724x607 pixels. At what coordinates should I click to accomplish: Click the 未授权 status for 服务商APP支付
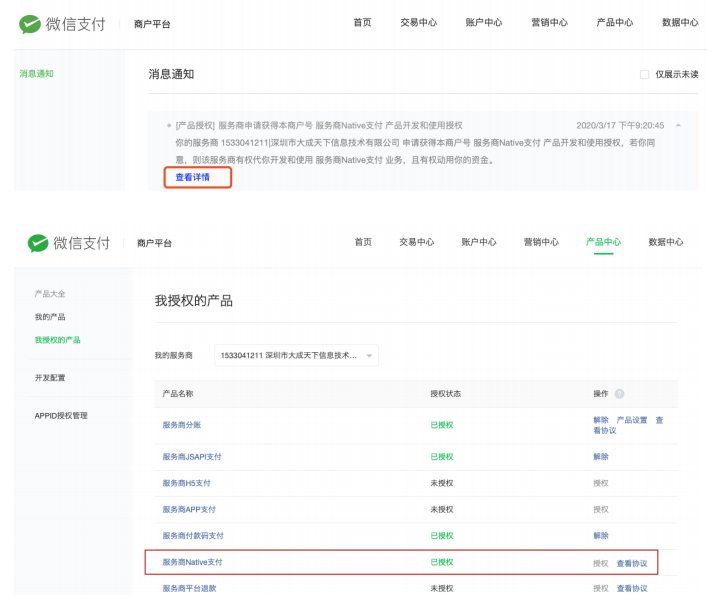(442, 510)
